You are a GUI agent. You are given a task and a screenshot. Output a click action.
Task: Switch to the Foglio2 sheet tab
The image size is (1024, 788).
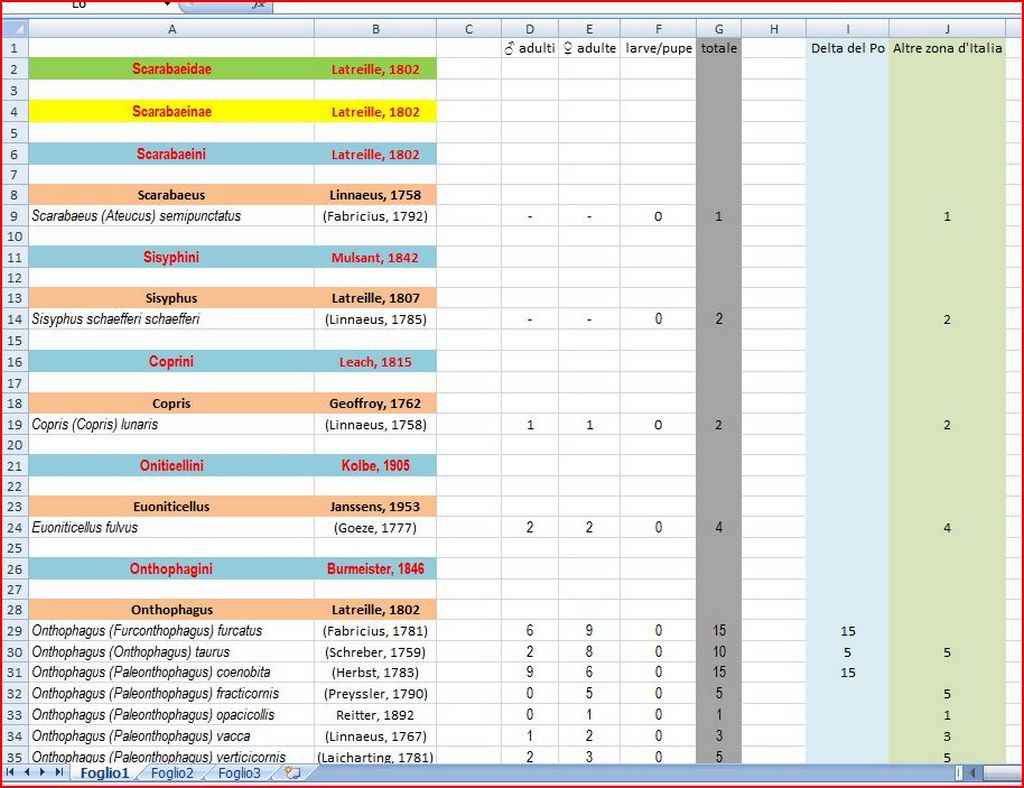click(172, 773)
